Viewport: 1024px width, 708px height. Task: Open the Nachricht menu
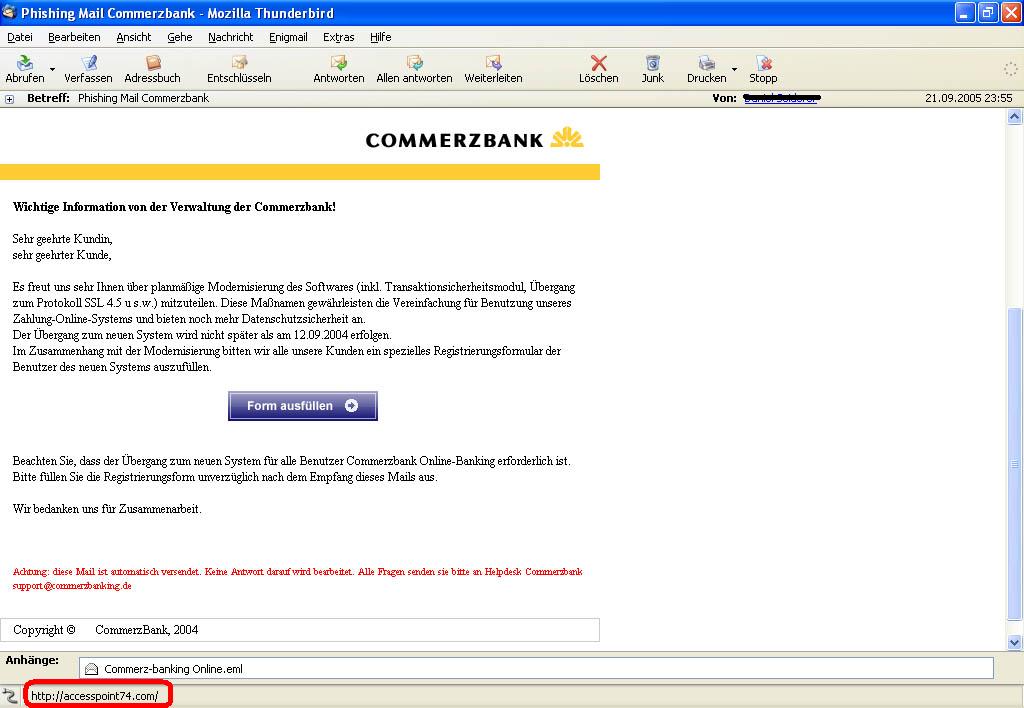(231, 37)
